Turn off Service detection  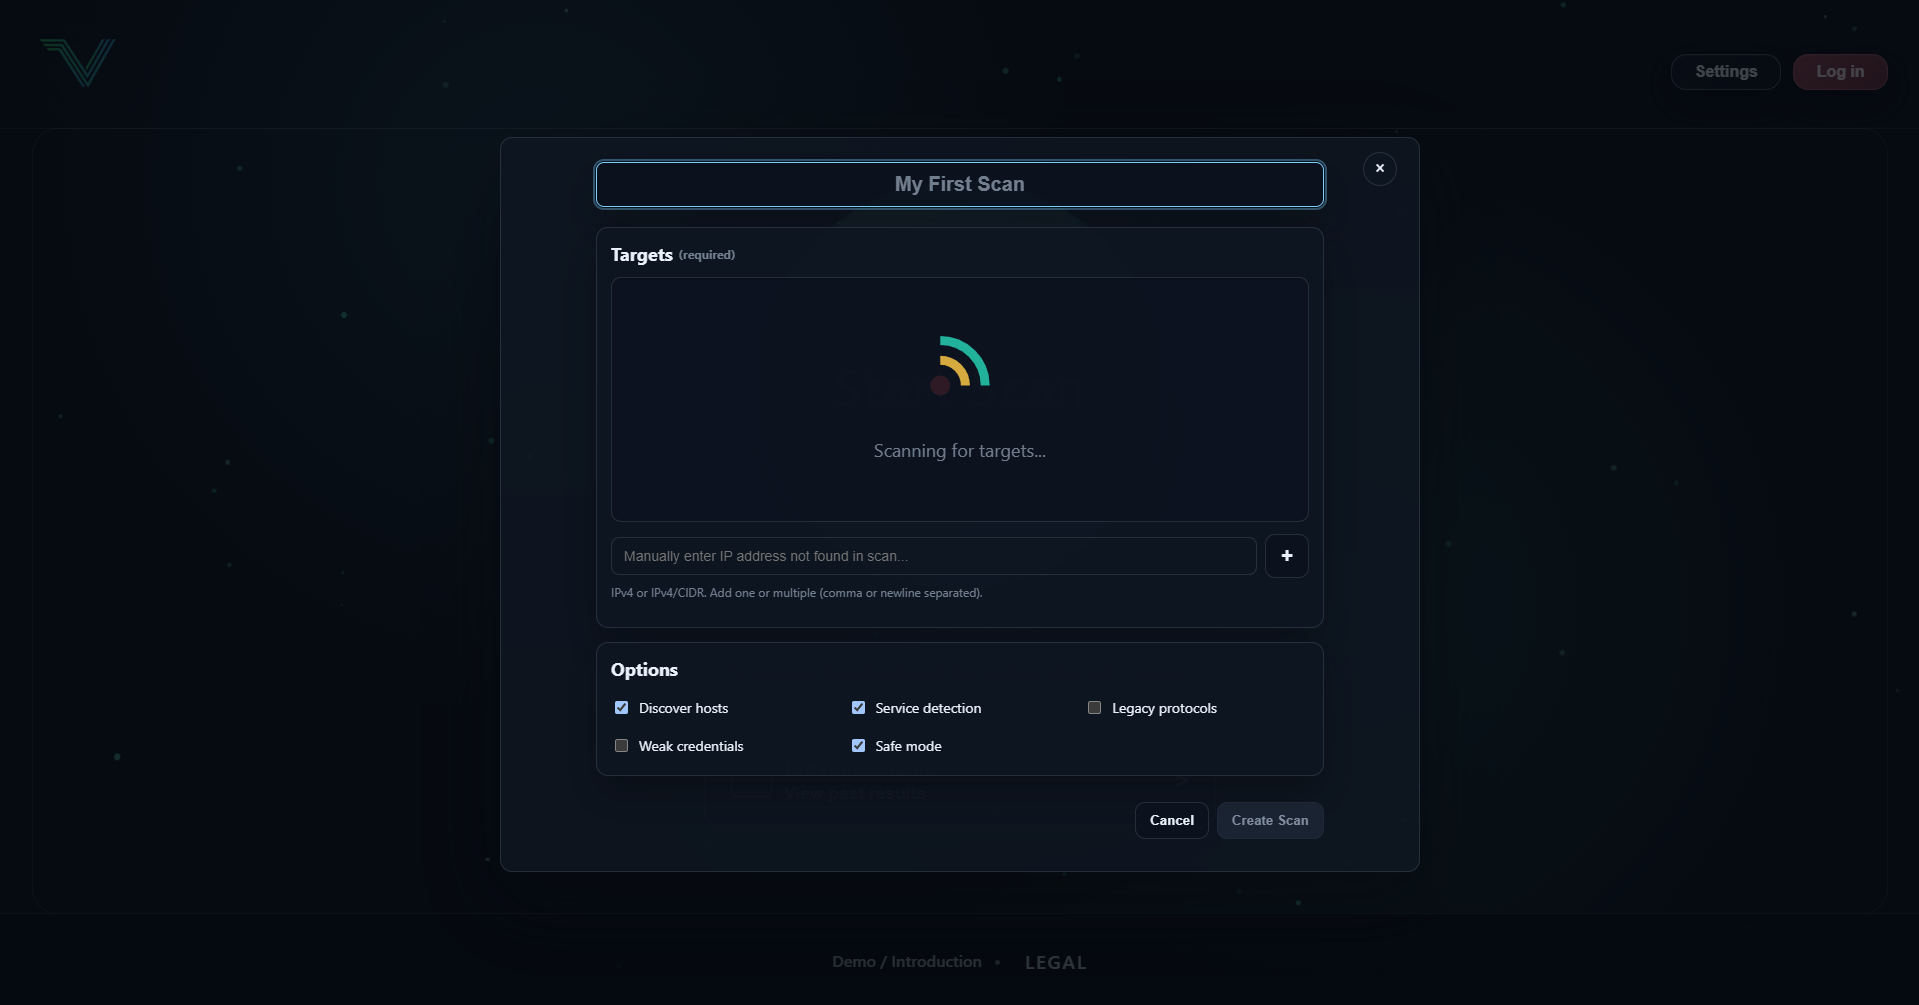tap(858, 707)
